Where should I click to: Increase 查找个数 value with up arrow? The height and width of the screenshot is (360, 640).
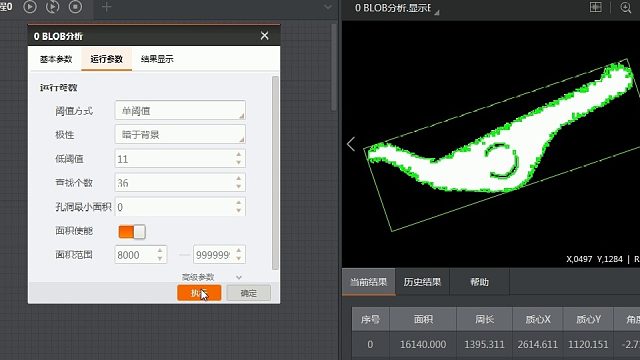click(239, 178)
